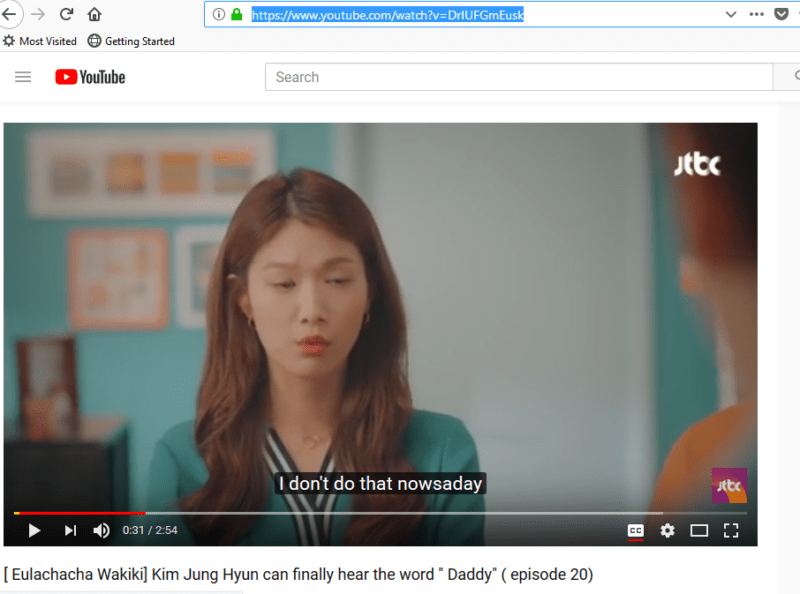Viewport: 800px width, 594px height.
Task: Toggle closed captions with the CC button
Action: (636, 531)
